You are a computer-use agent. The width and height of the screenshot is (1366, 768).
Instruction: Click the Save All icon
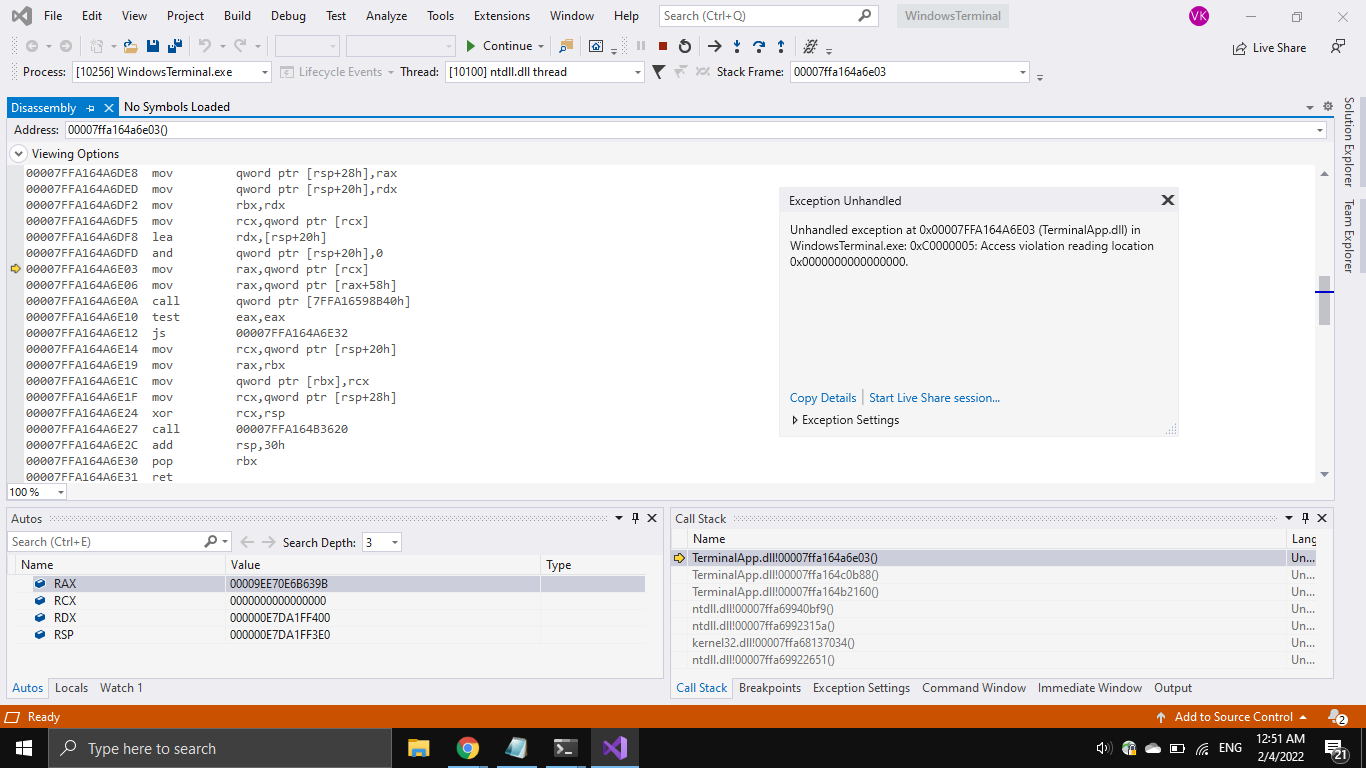[x=174, y=46]
